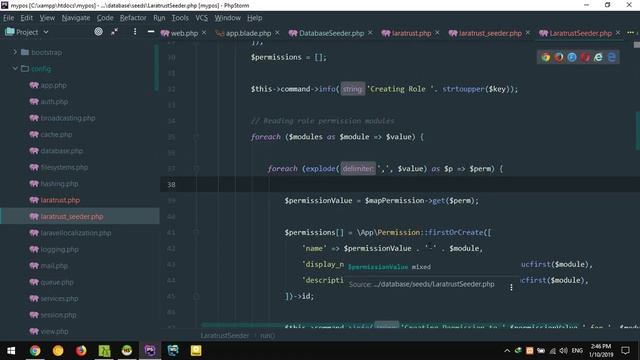Open mail.php in project tree
640x360 pixels.
click(x=54, y=266)
